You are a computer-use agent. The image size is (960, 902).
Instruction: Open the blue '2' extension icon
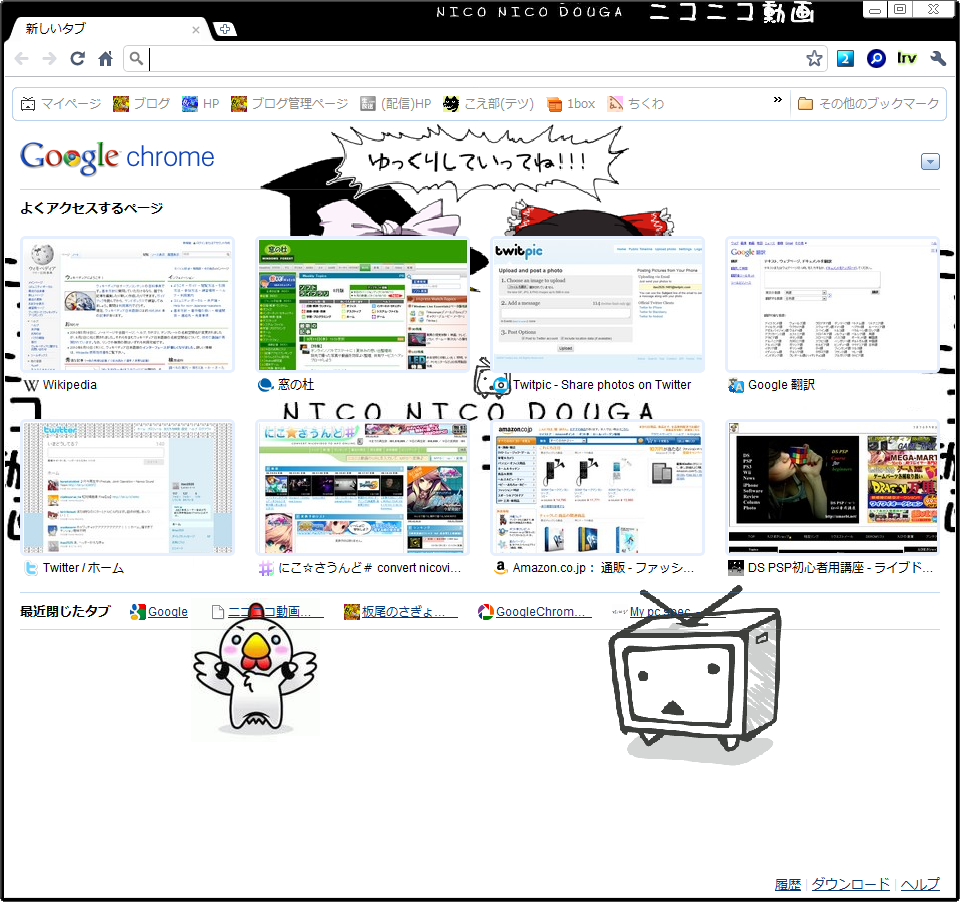point(845,59)
